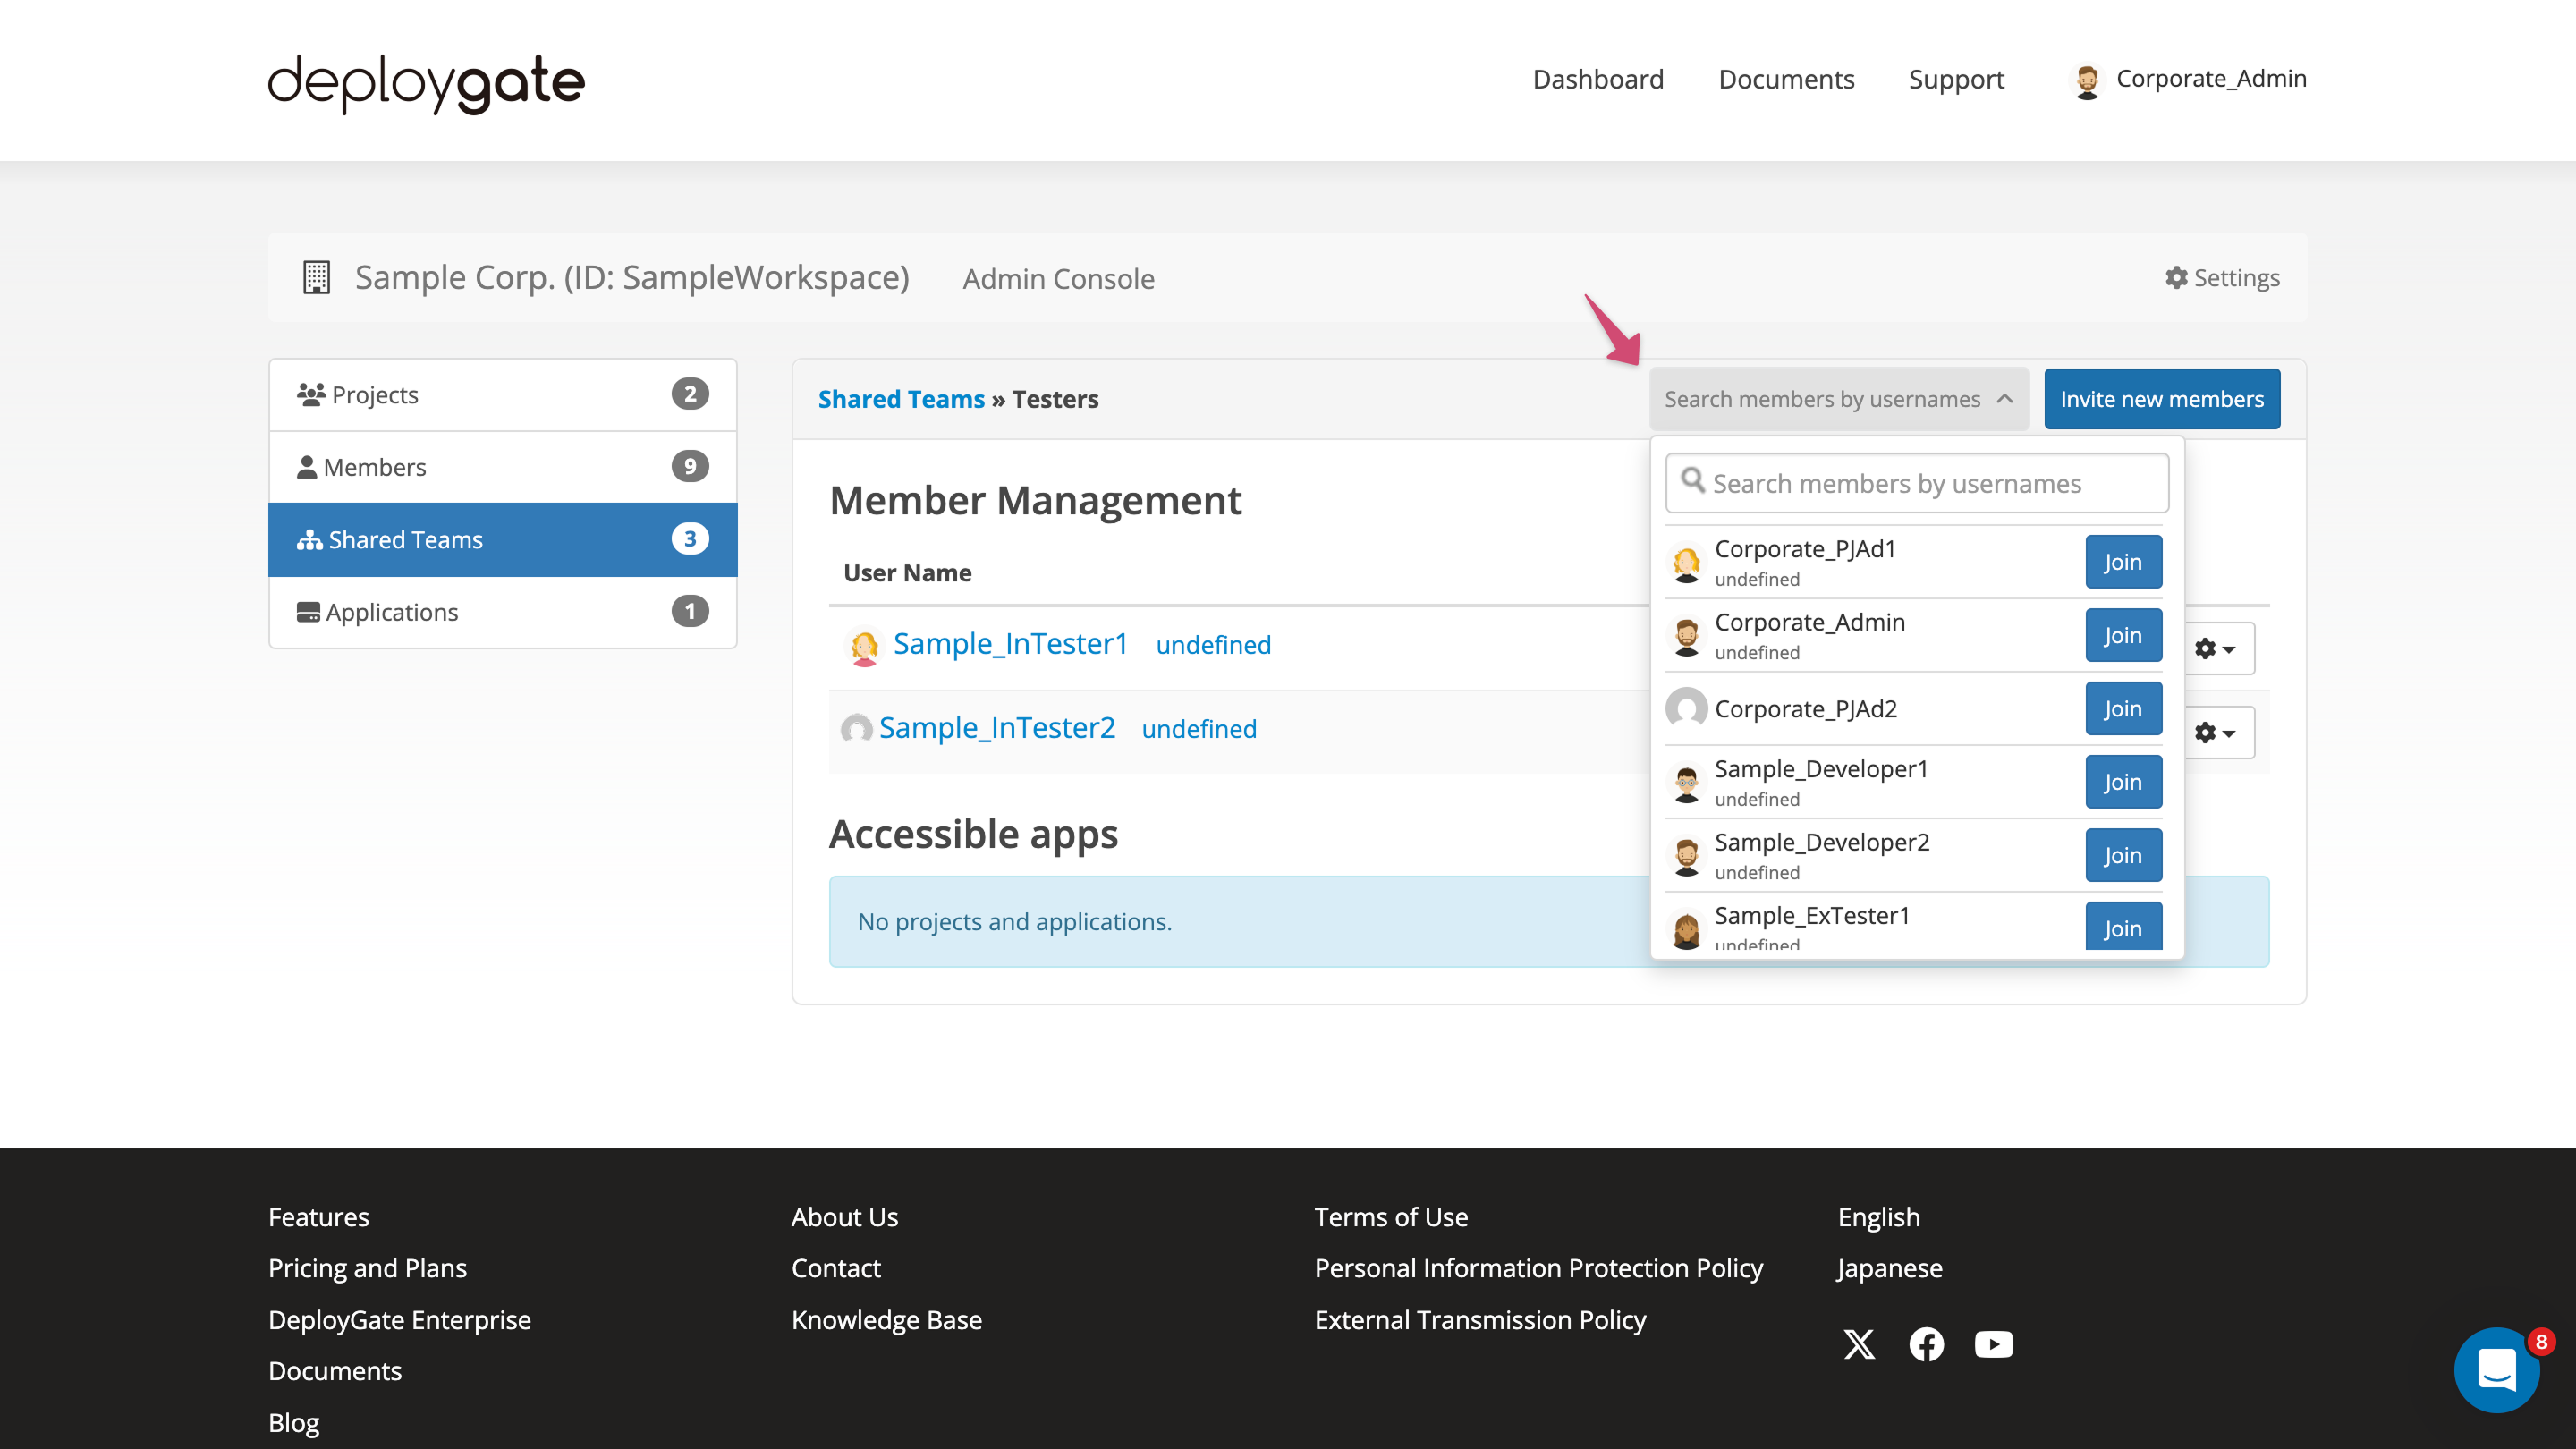Open the Knowledge Base footer link
This screenshot has width=2576, height=1449.
coord(886,1319)
